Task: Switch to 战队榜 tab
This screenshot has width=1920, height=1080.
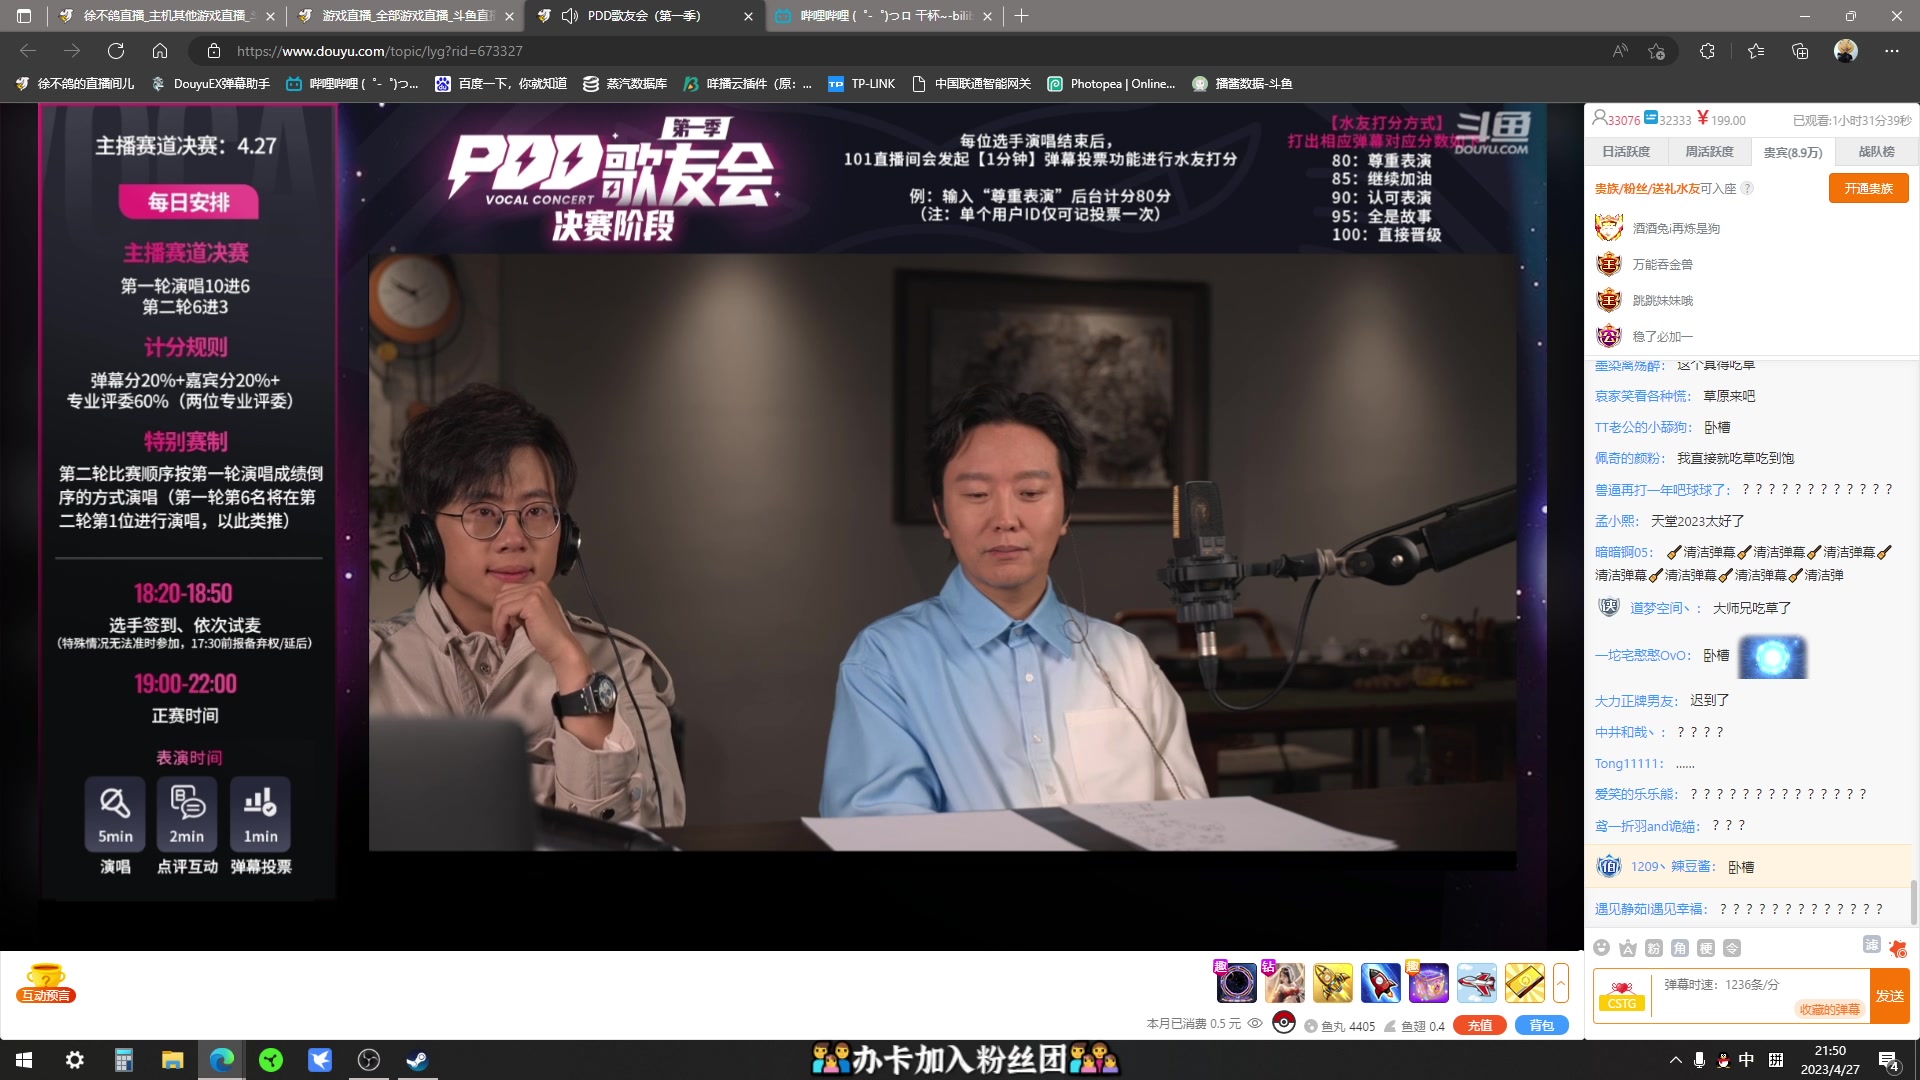Action: (1876, 152)
